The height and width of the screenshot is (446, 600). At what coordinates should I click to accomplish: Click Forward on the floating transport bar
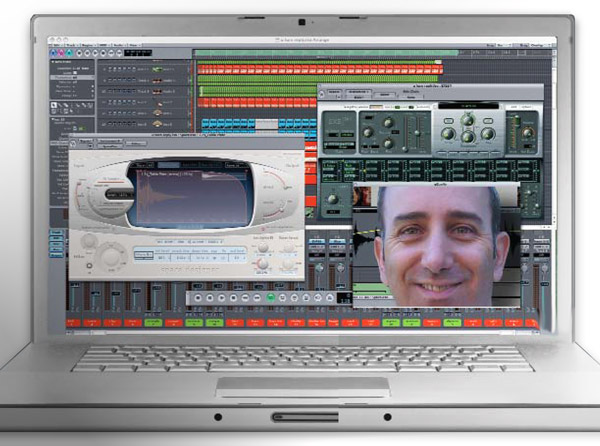[257, 298]
